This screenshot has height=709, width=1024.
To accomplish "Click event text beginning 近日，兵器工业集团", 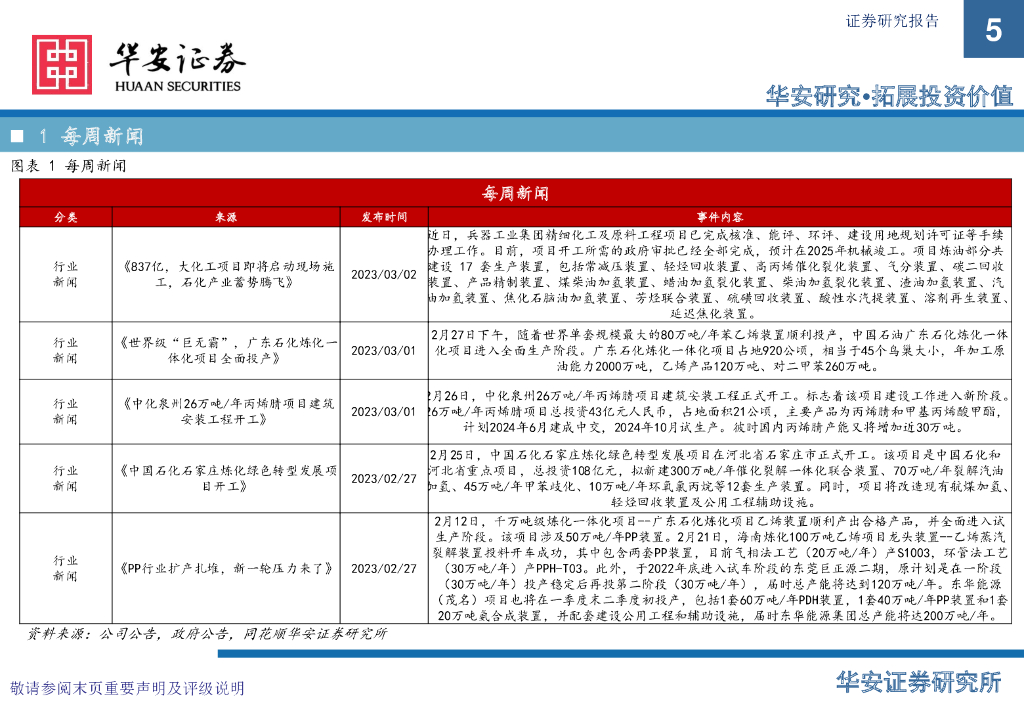I will coord(720,274).
